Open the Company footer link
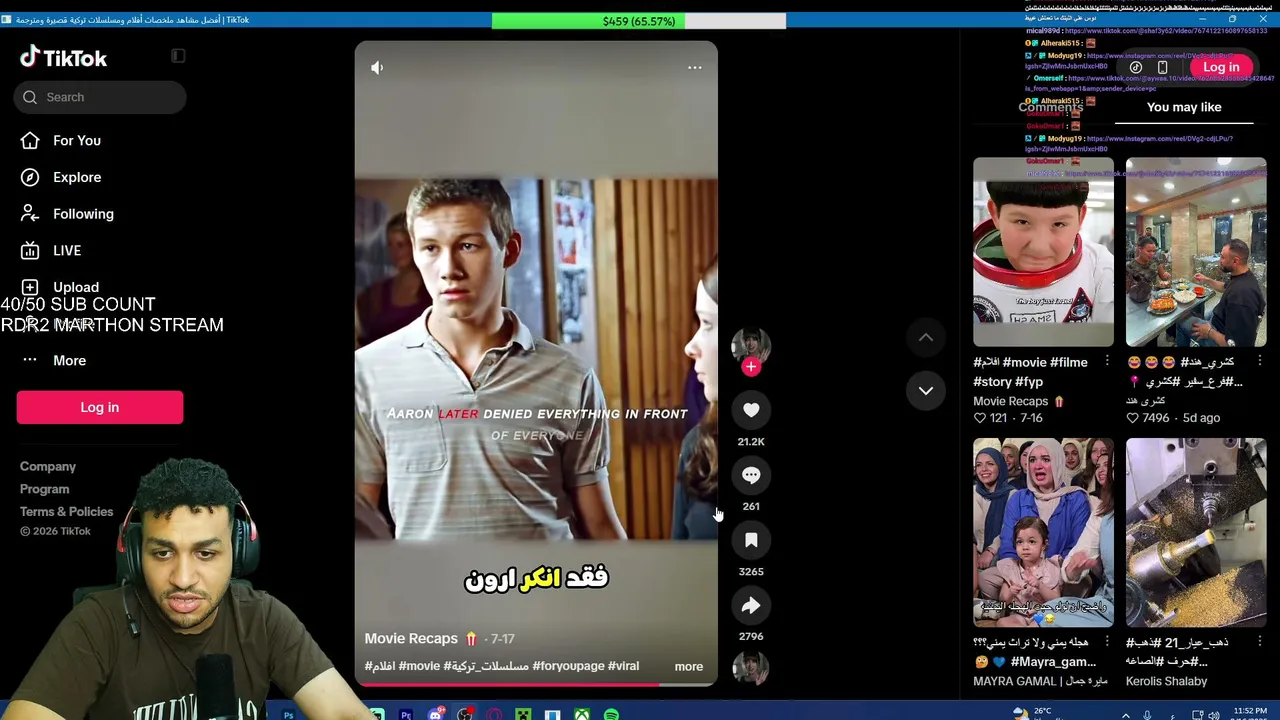The width and height of the screenshot is (1280, 720). coord(48,467)
